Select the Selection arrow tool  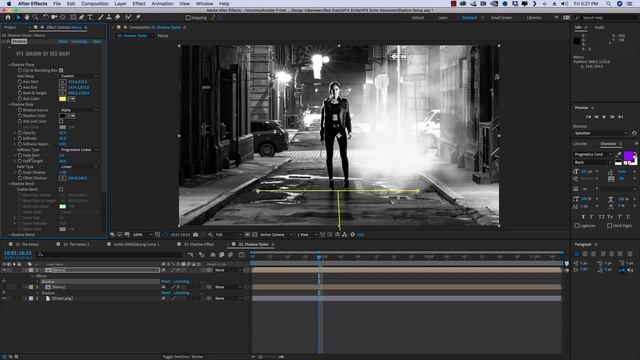click(18, 18)
